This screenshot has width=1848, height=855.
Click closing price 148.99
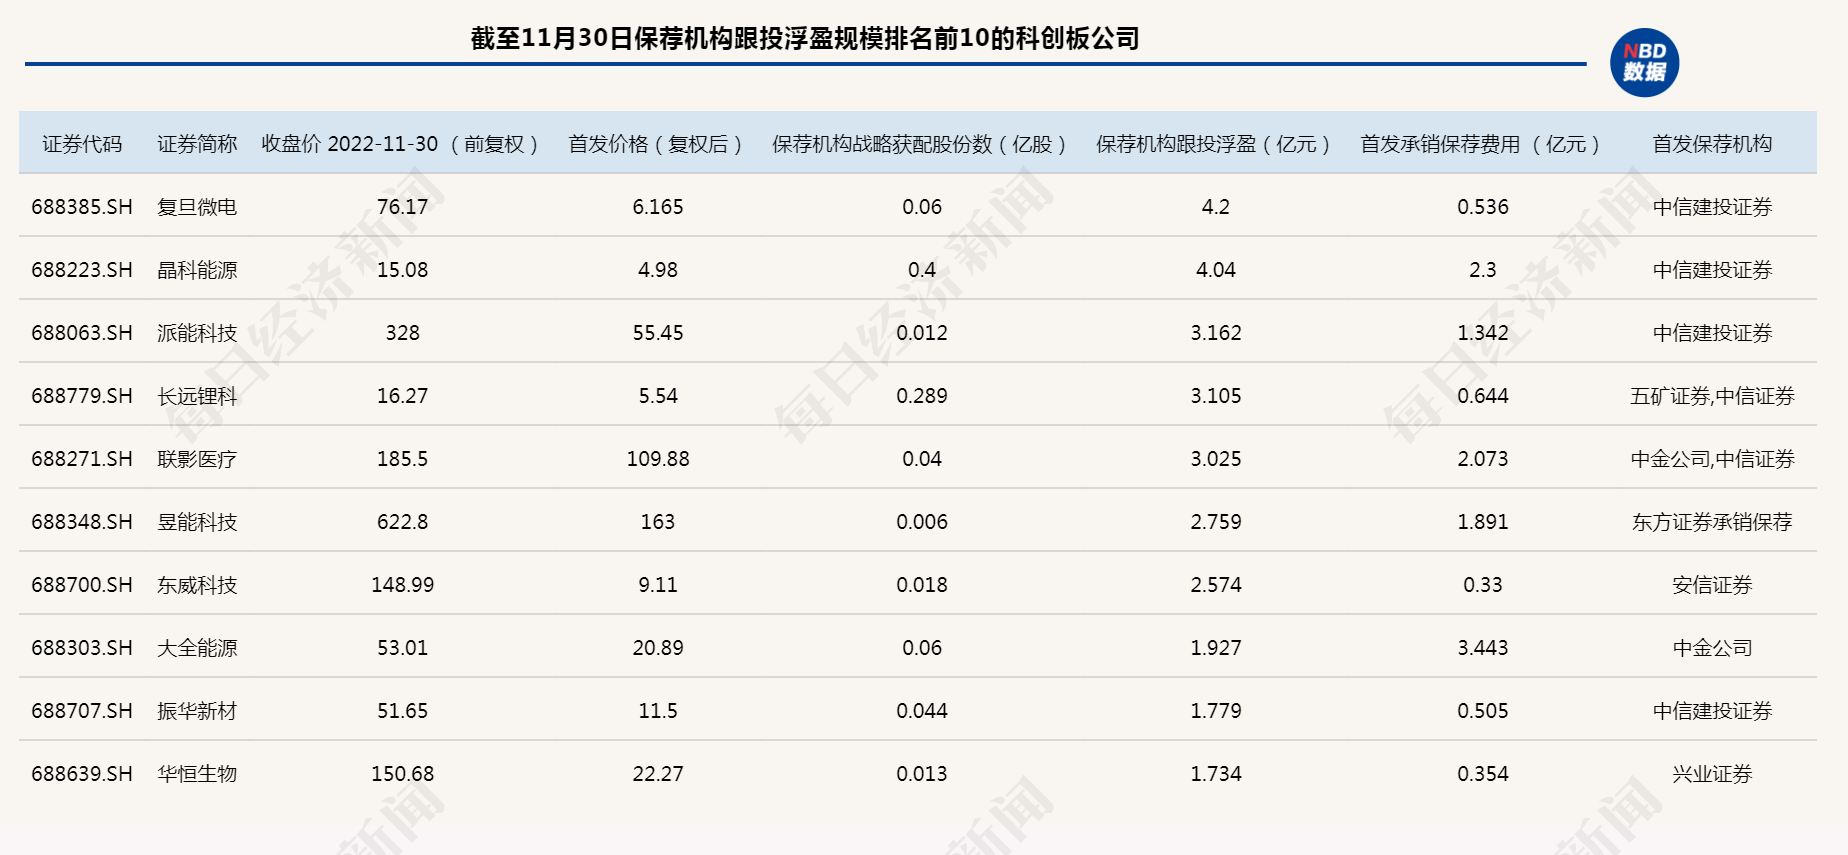coord(403,585)
